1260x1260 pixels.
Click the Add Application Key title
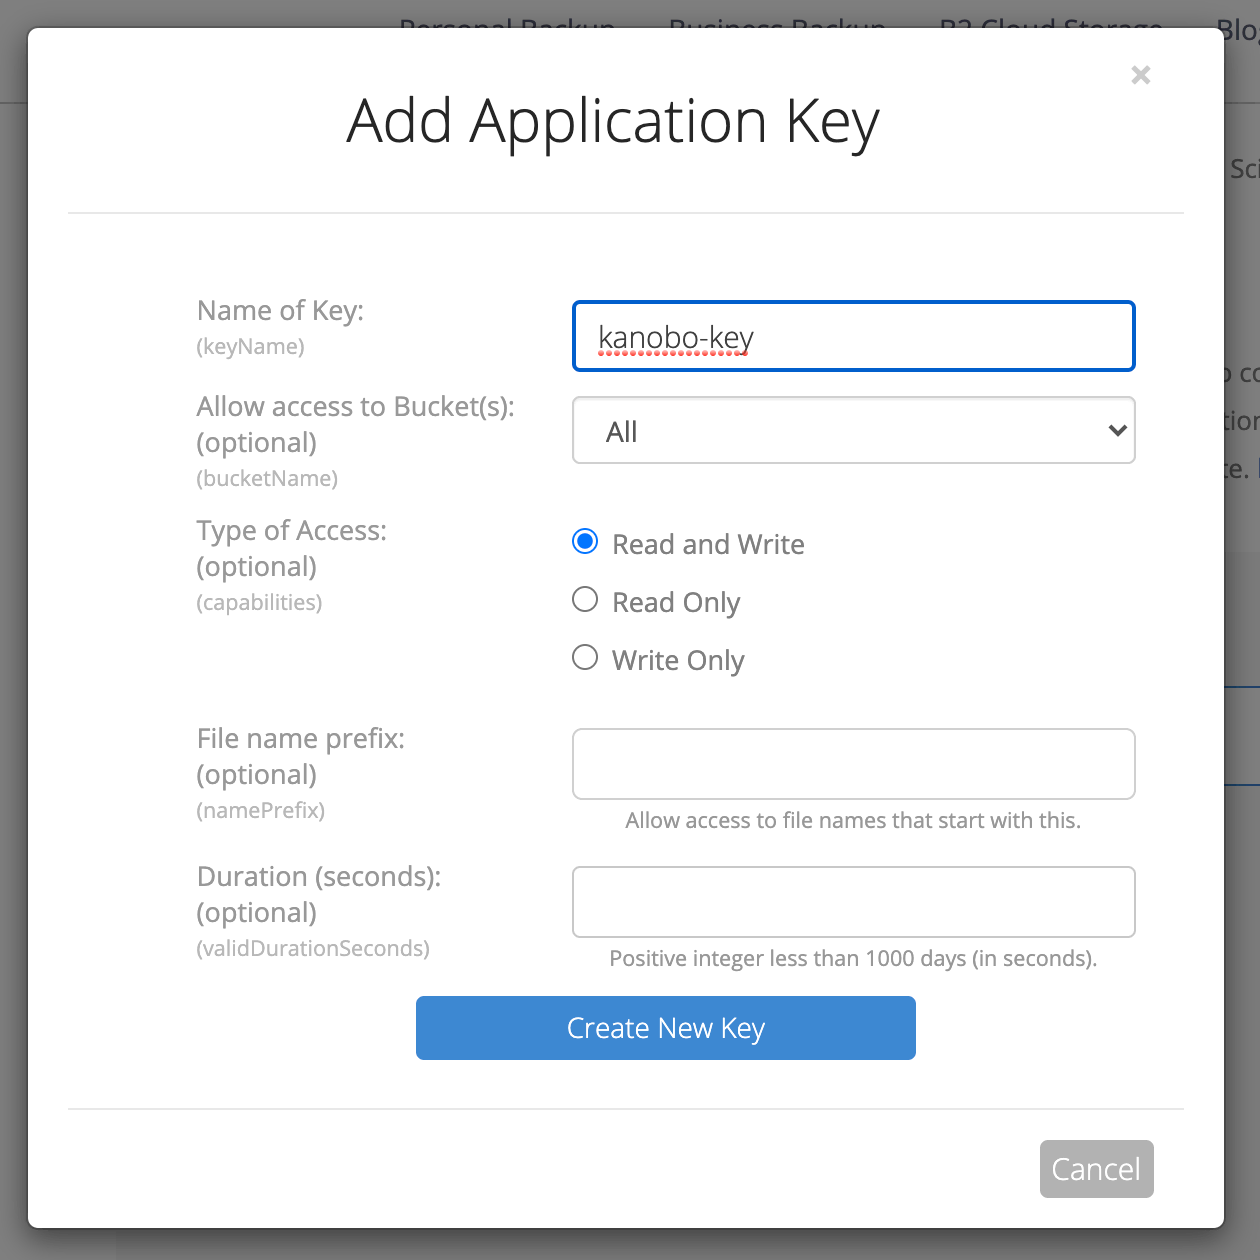pyautogui.click(x=612, y=122)
